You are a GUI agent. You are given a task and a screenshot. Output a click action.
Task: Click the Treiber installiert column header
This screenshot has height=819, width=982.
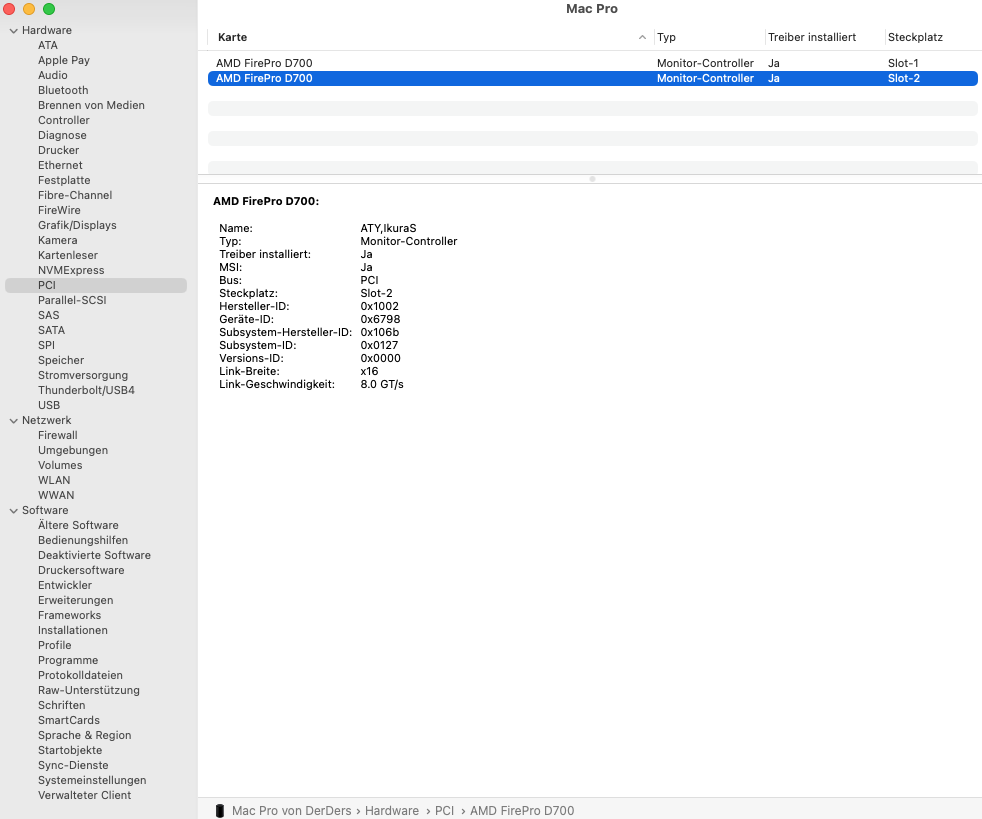(811, 38)
